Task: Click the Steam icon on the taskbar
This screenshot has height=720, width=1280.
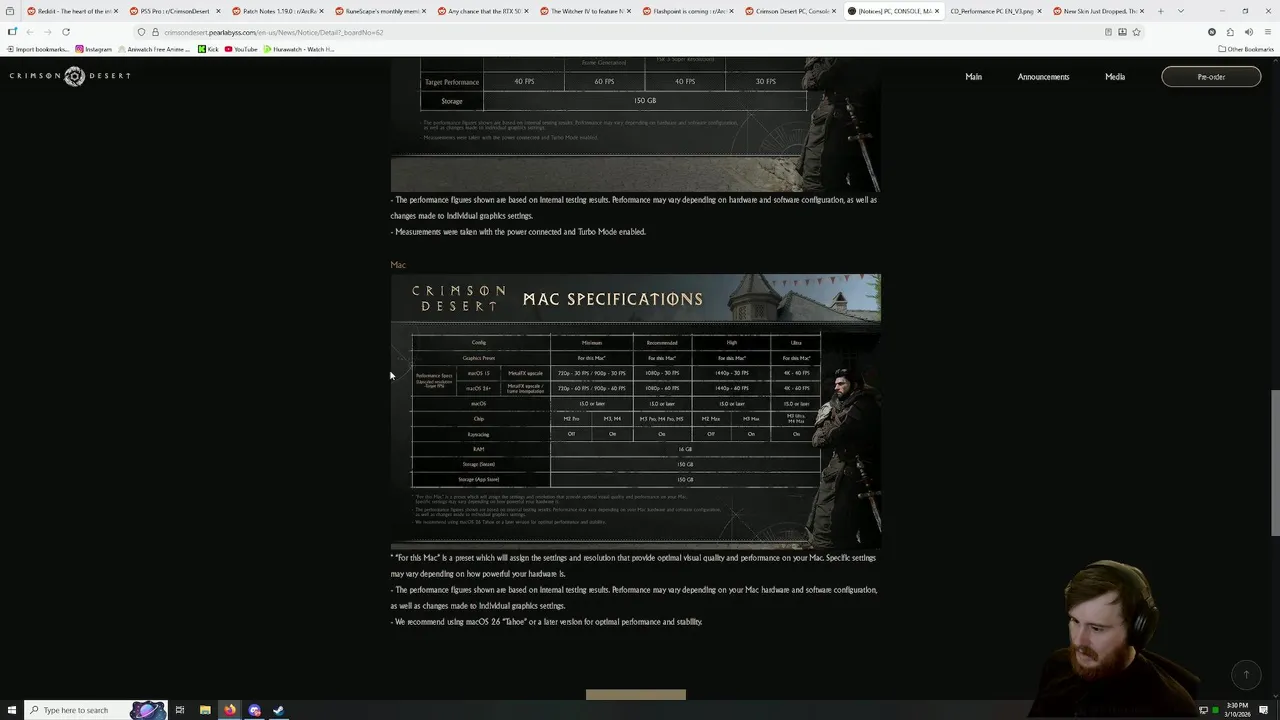Action: click(x=278, y=710)
